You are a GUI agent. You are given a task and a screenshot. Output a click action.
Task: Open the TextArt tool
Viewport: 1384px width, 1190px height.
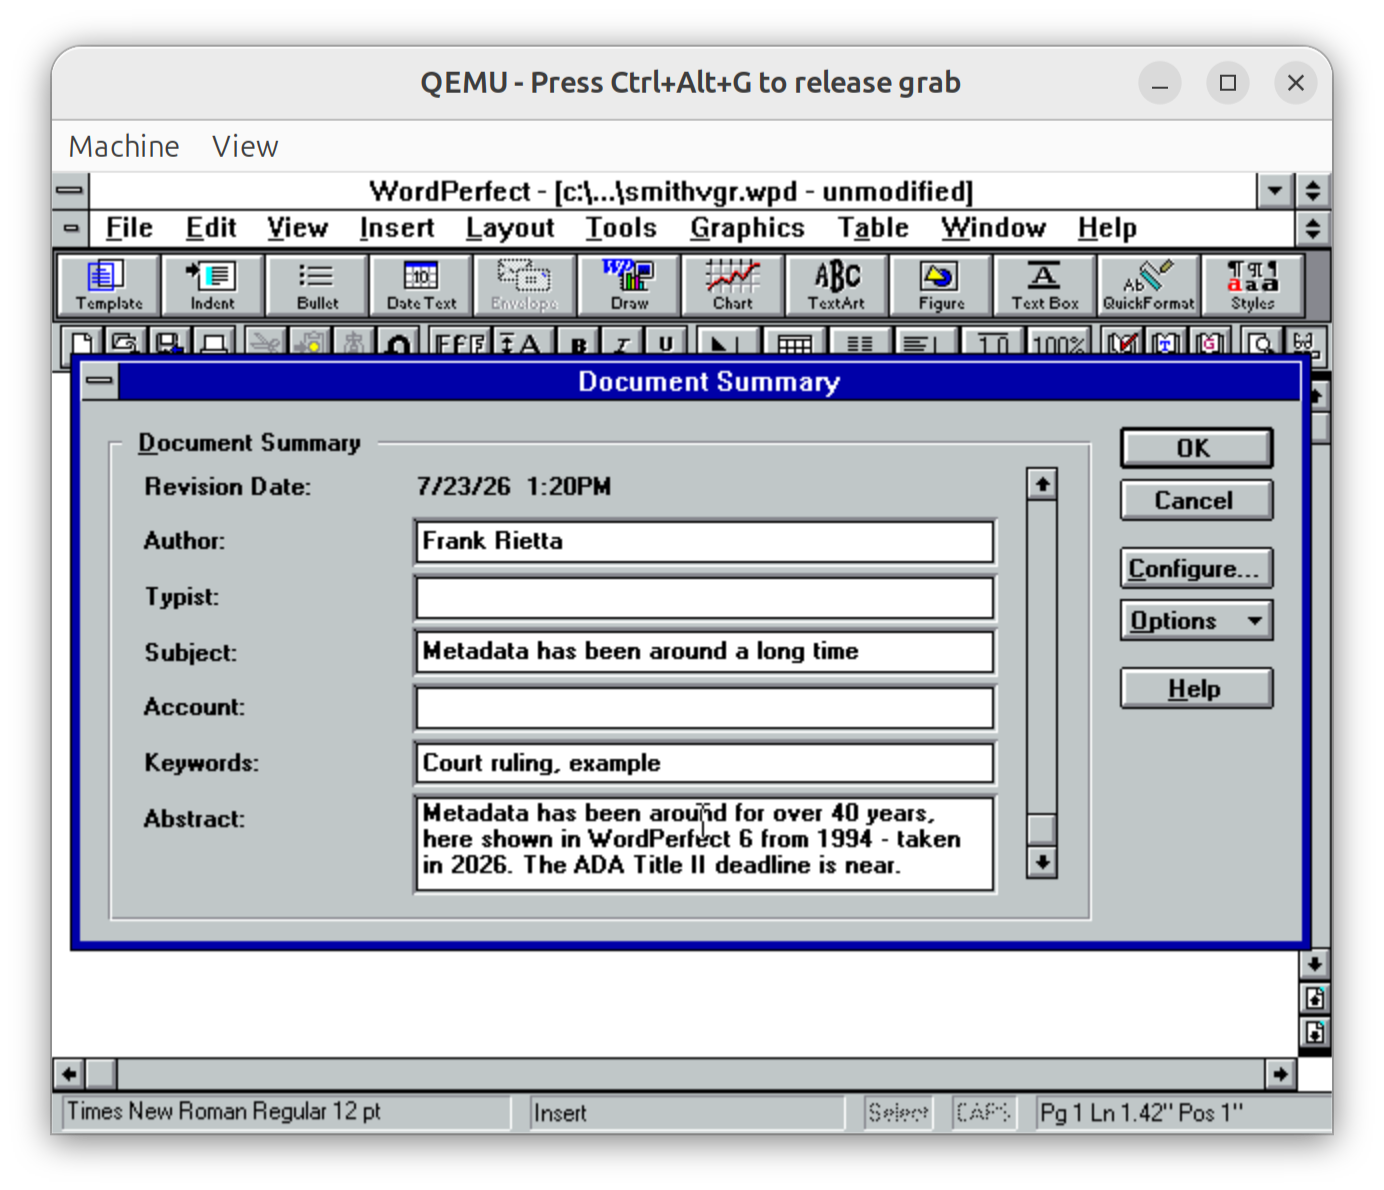[837, 285]
